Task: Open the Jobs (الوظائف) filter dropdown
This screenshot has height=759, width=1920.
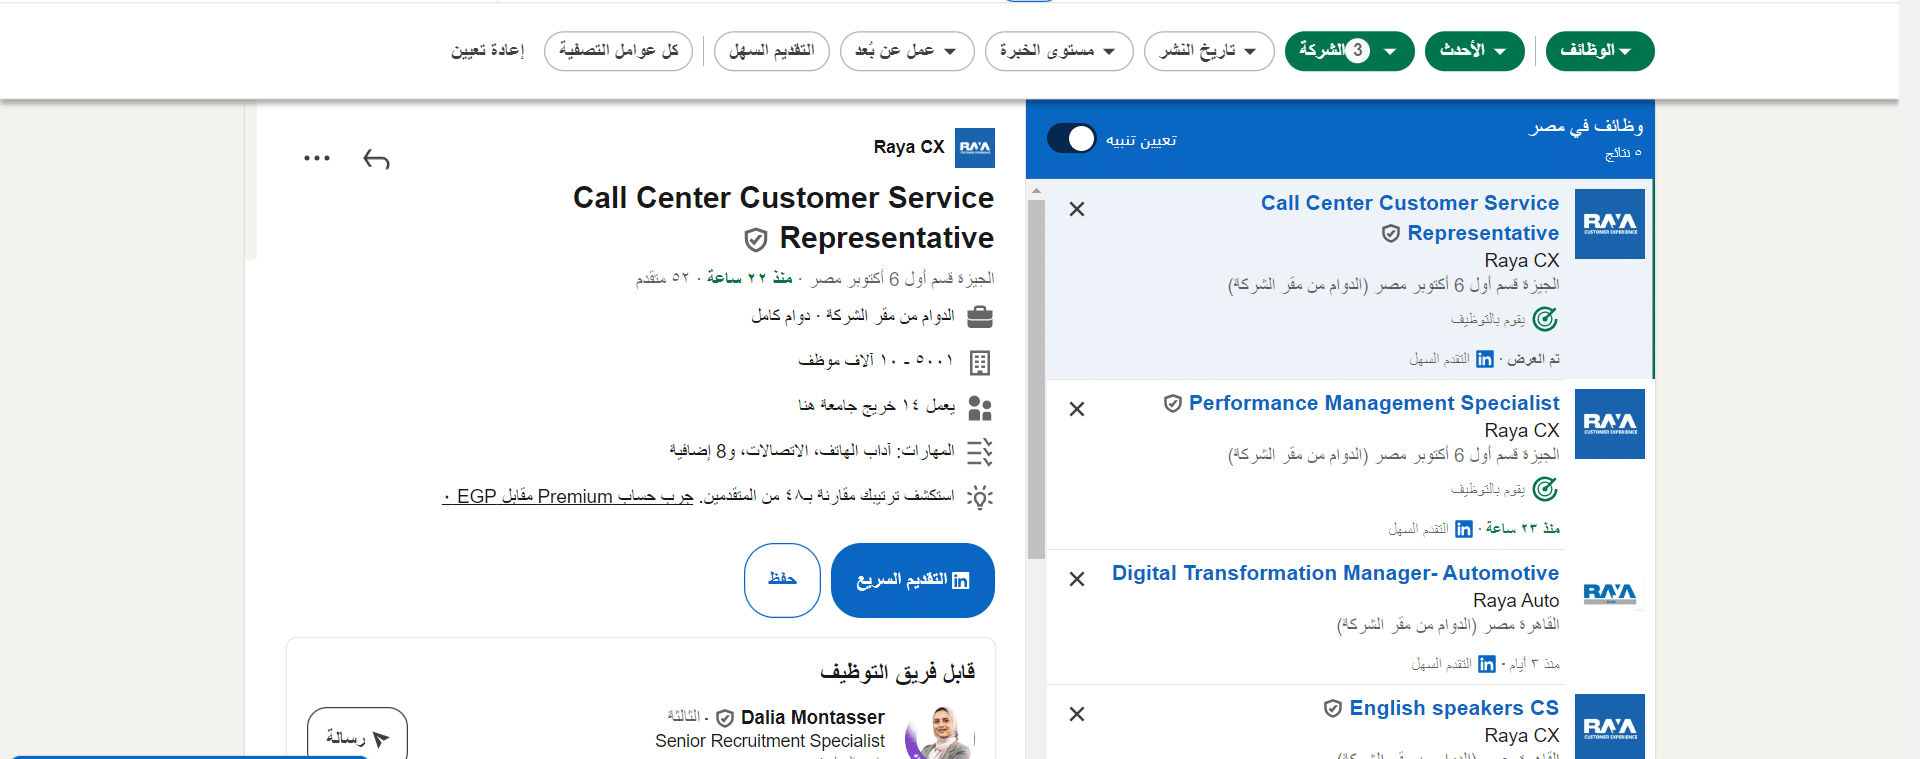Action: [1600, 51]
